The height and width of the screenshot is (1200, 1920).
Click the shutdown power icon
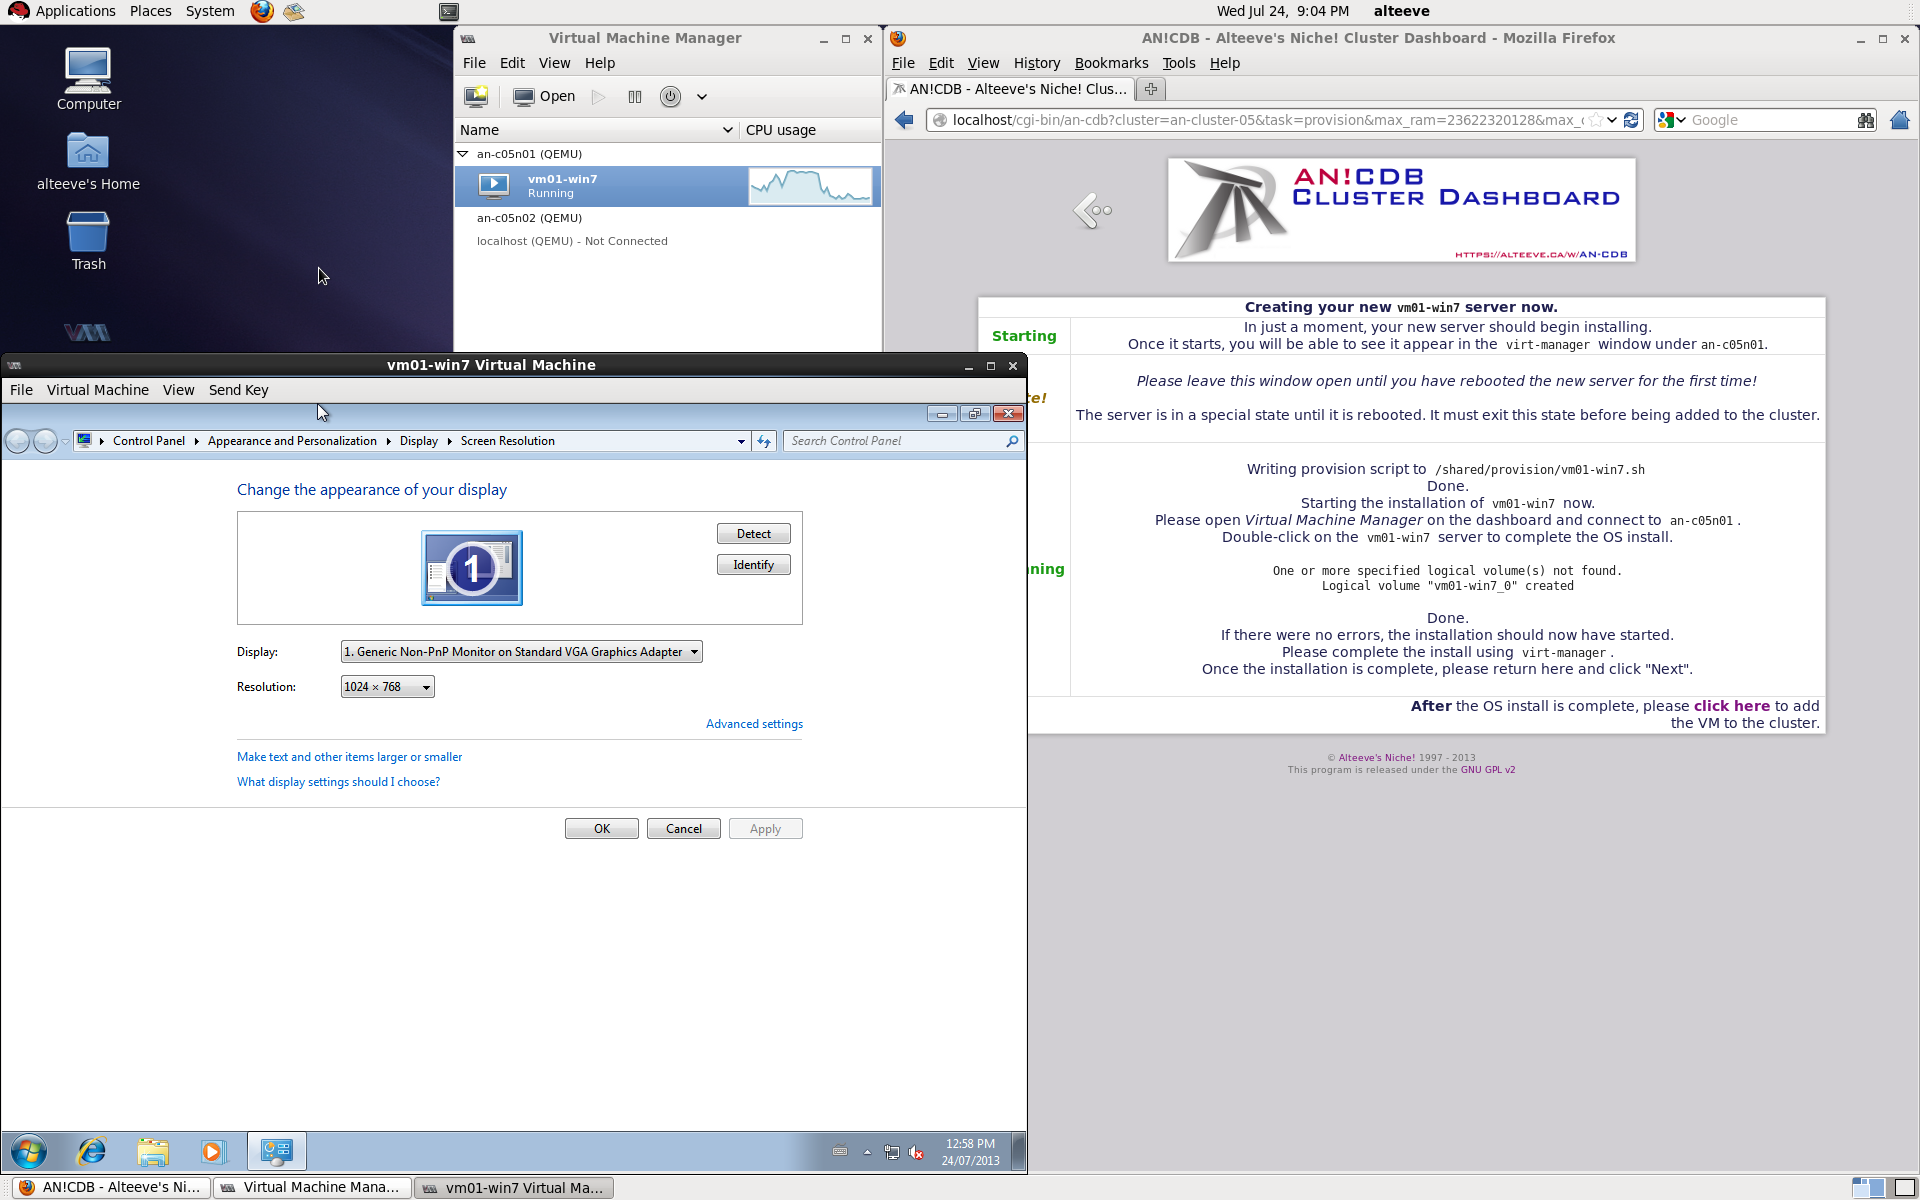[x=670, y=97]
